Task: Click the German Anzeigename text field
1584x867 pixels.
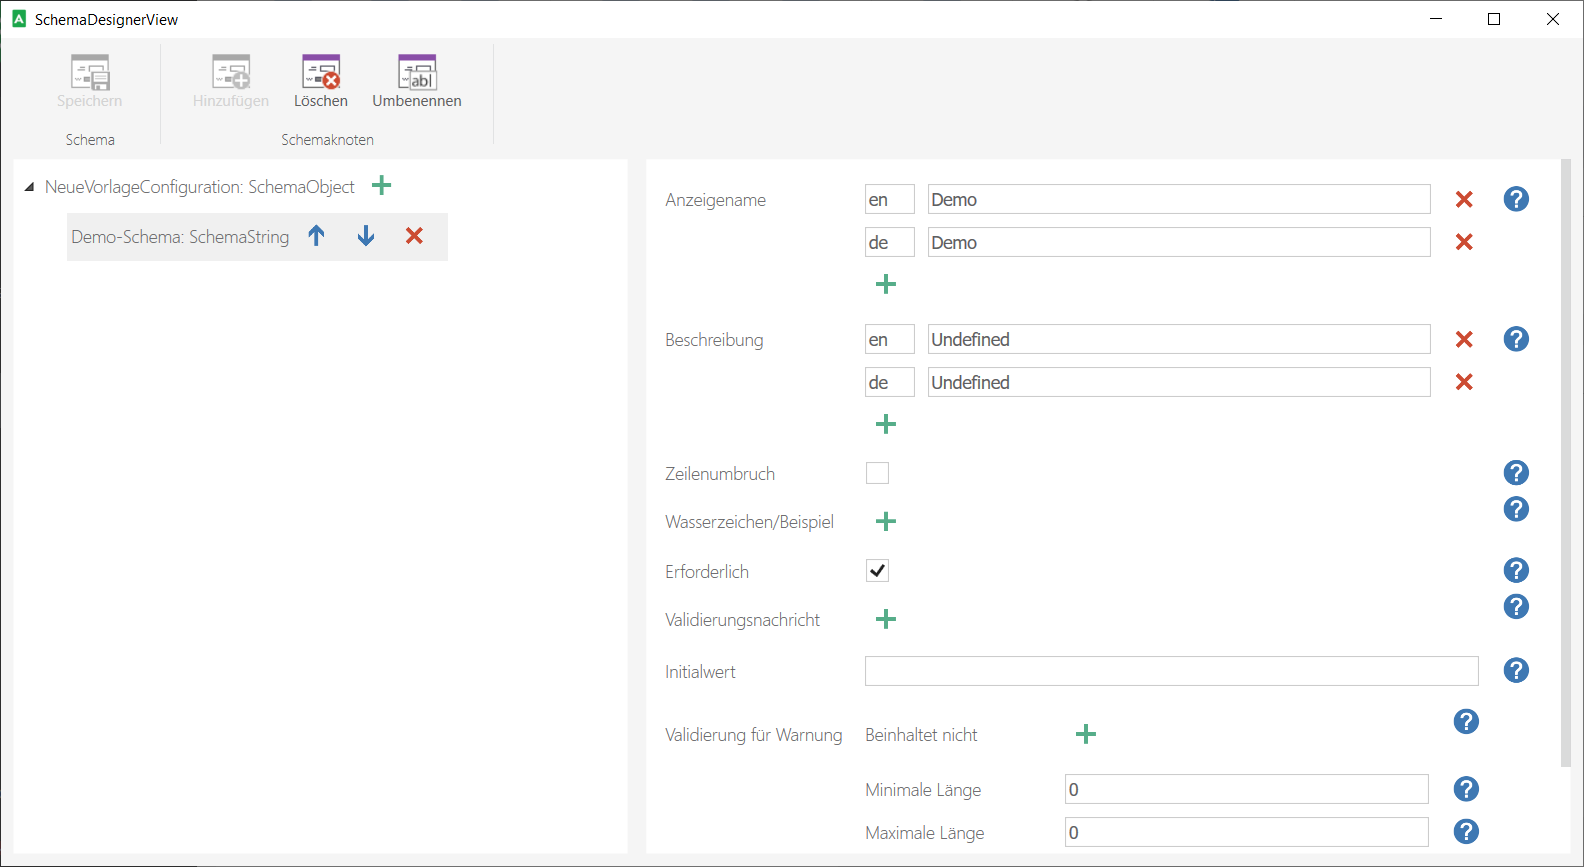Action: pos(1178,242)
